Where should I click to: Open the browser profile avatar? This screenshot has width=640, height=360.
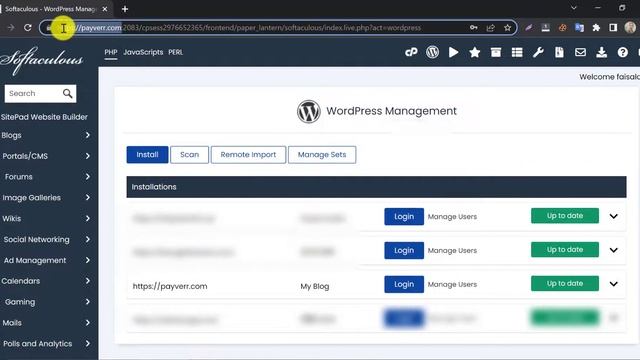coord(630,27)
